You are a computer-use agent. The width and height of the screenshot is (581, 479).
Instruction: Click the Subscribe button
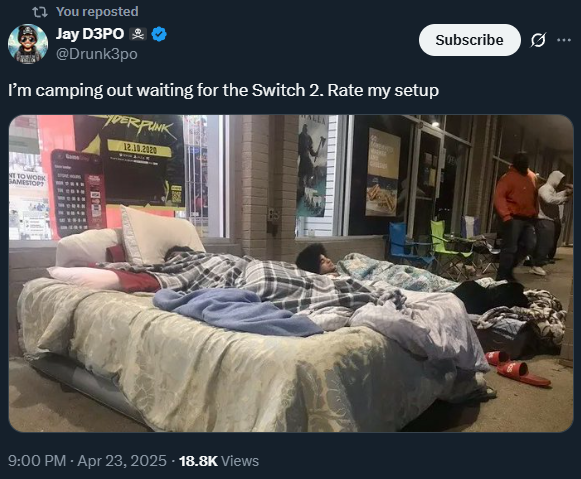tap(469, 40)
